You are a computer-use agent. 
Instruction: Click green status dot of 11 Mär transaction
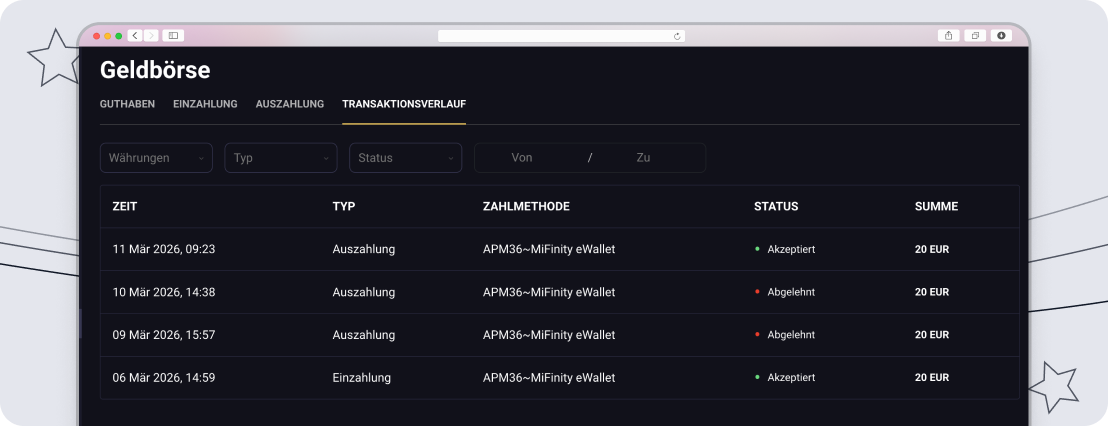[x=757, y=249]
